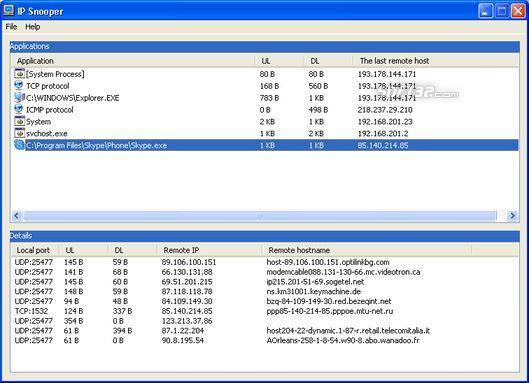Click remote IP 87.118.118.78

187,291
